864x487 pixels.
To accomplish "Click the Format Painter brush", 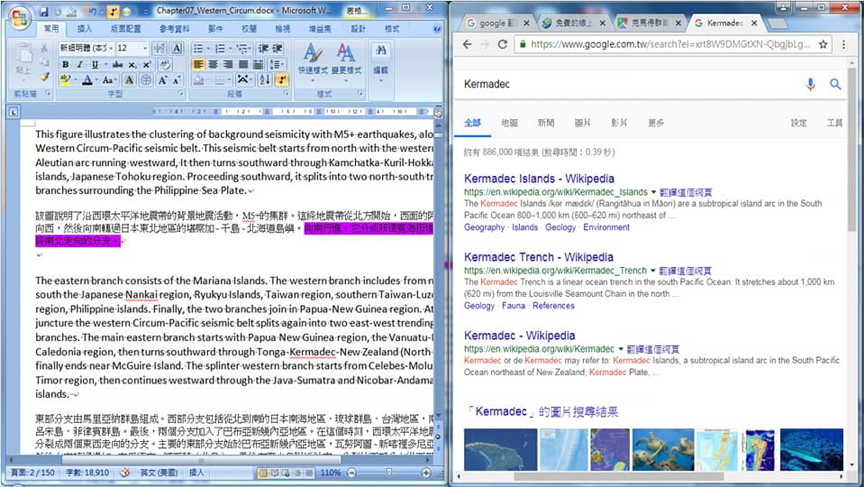I will pyautogui.click(x=44, y=77).
